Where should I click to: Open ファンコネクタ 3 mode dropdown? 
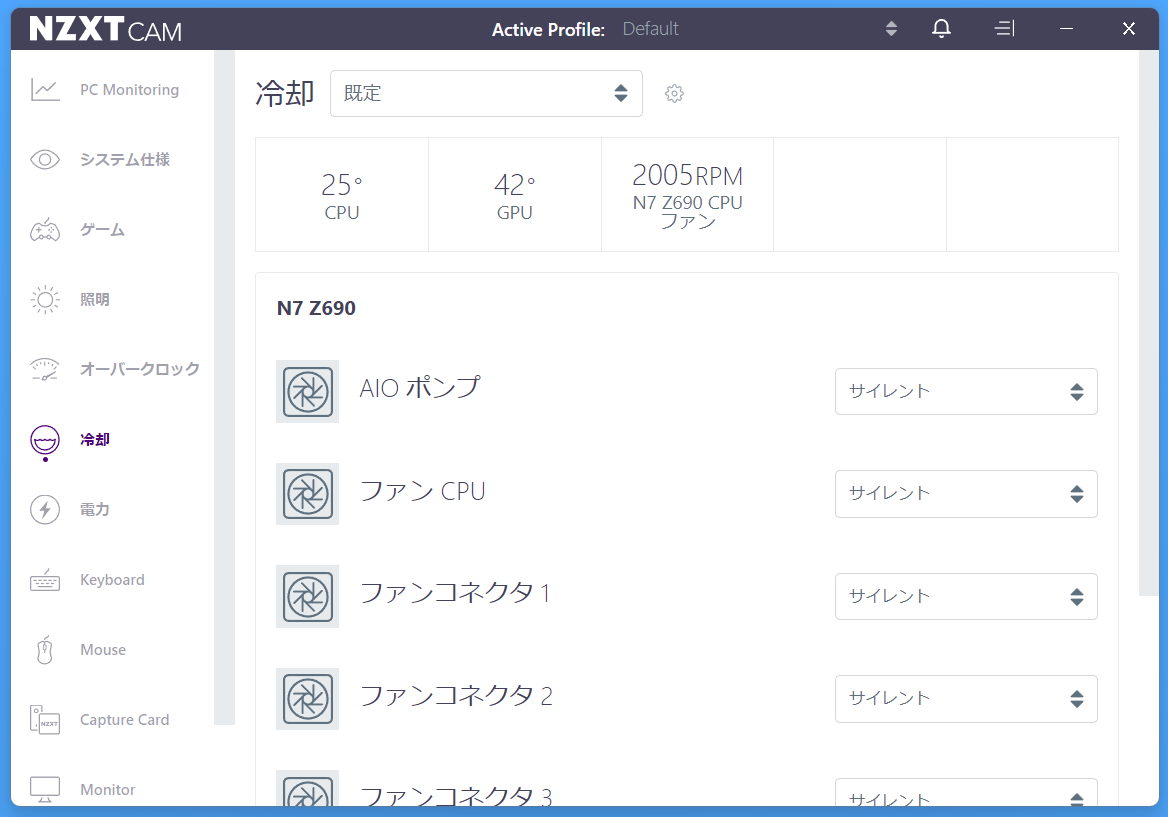966,793
